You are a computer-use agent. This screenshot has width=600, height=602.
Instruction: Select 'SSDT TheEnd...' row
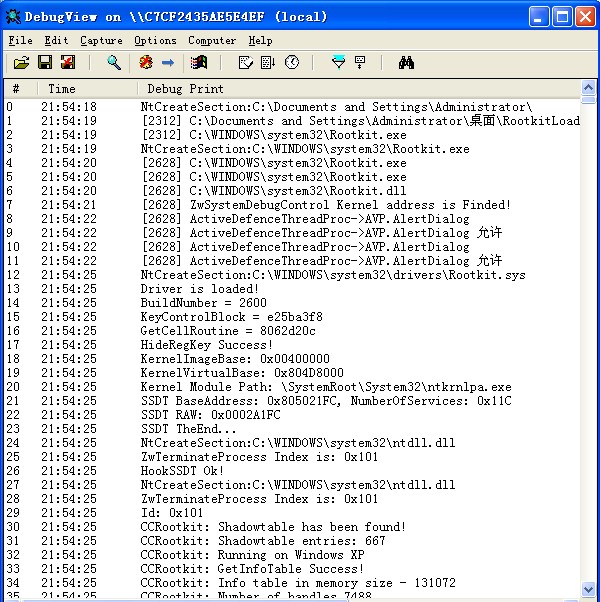click(x=292, y=428)
